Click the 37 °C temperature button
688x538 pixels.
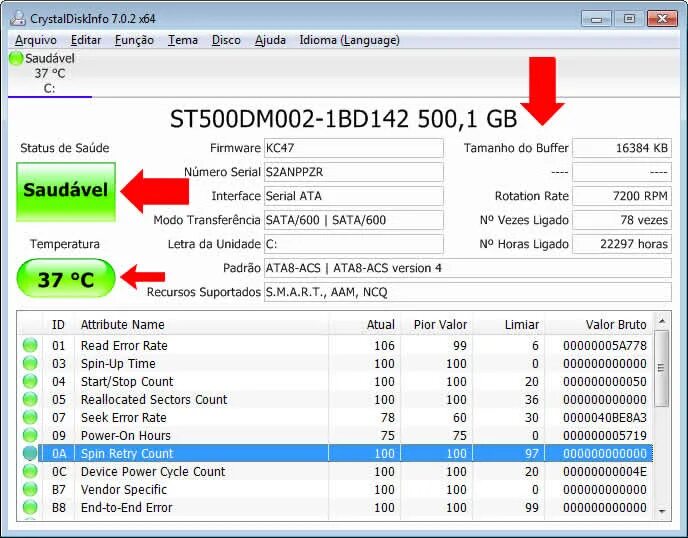click(x=66, y=278)
